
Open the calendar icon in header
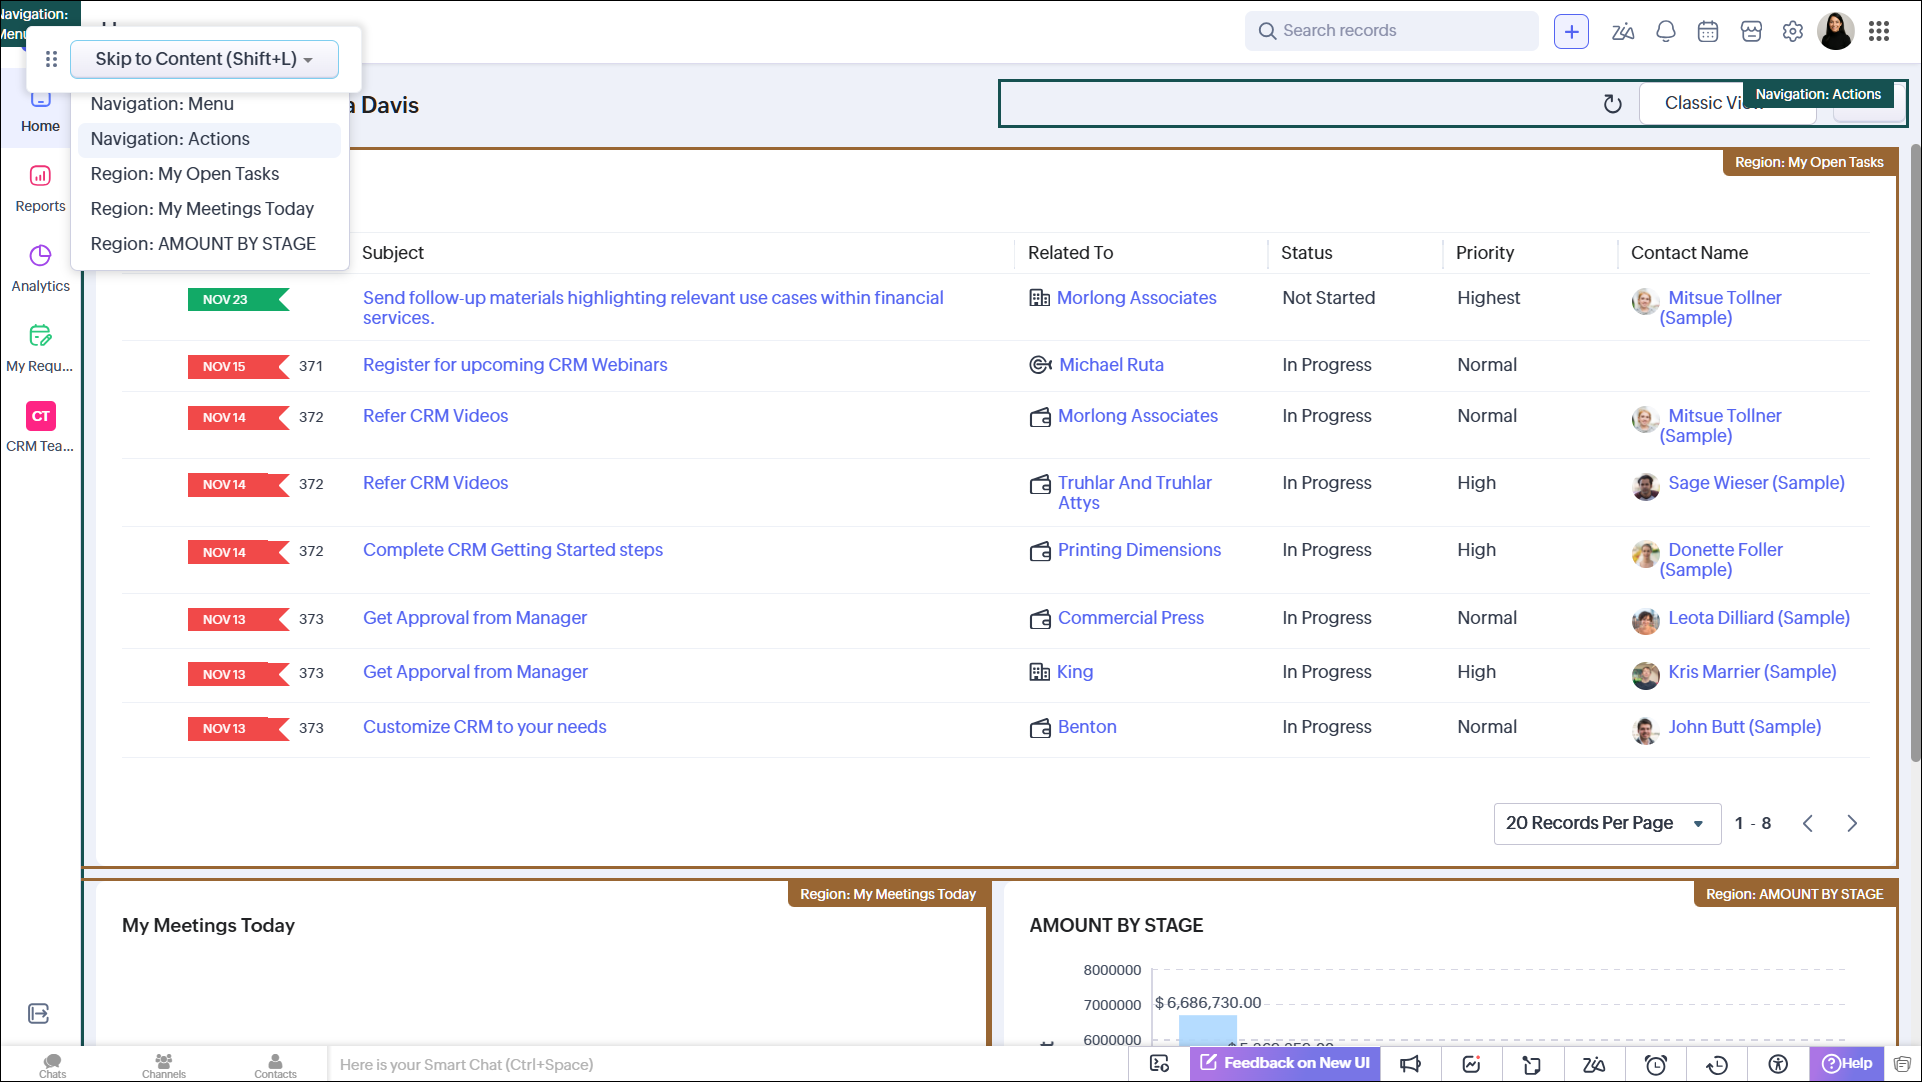pyautogui.click(x=1708, y=31)
